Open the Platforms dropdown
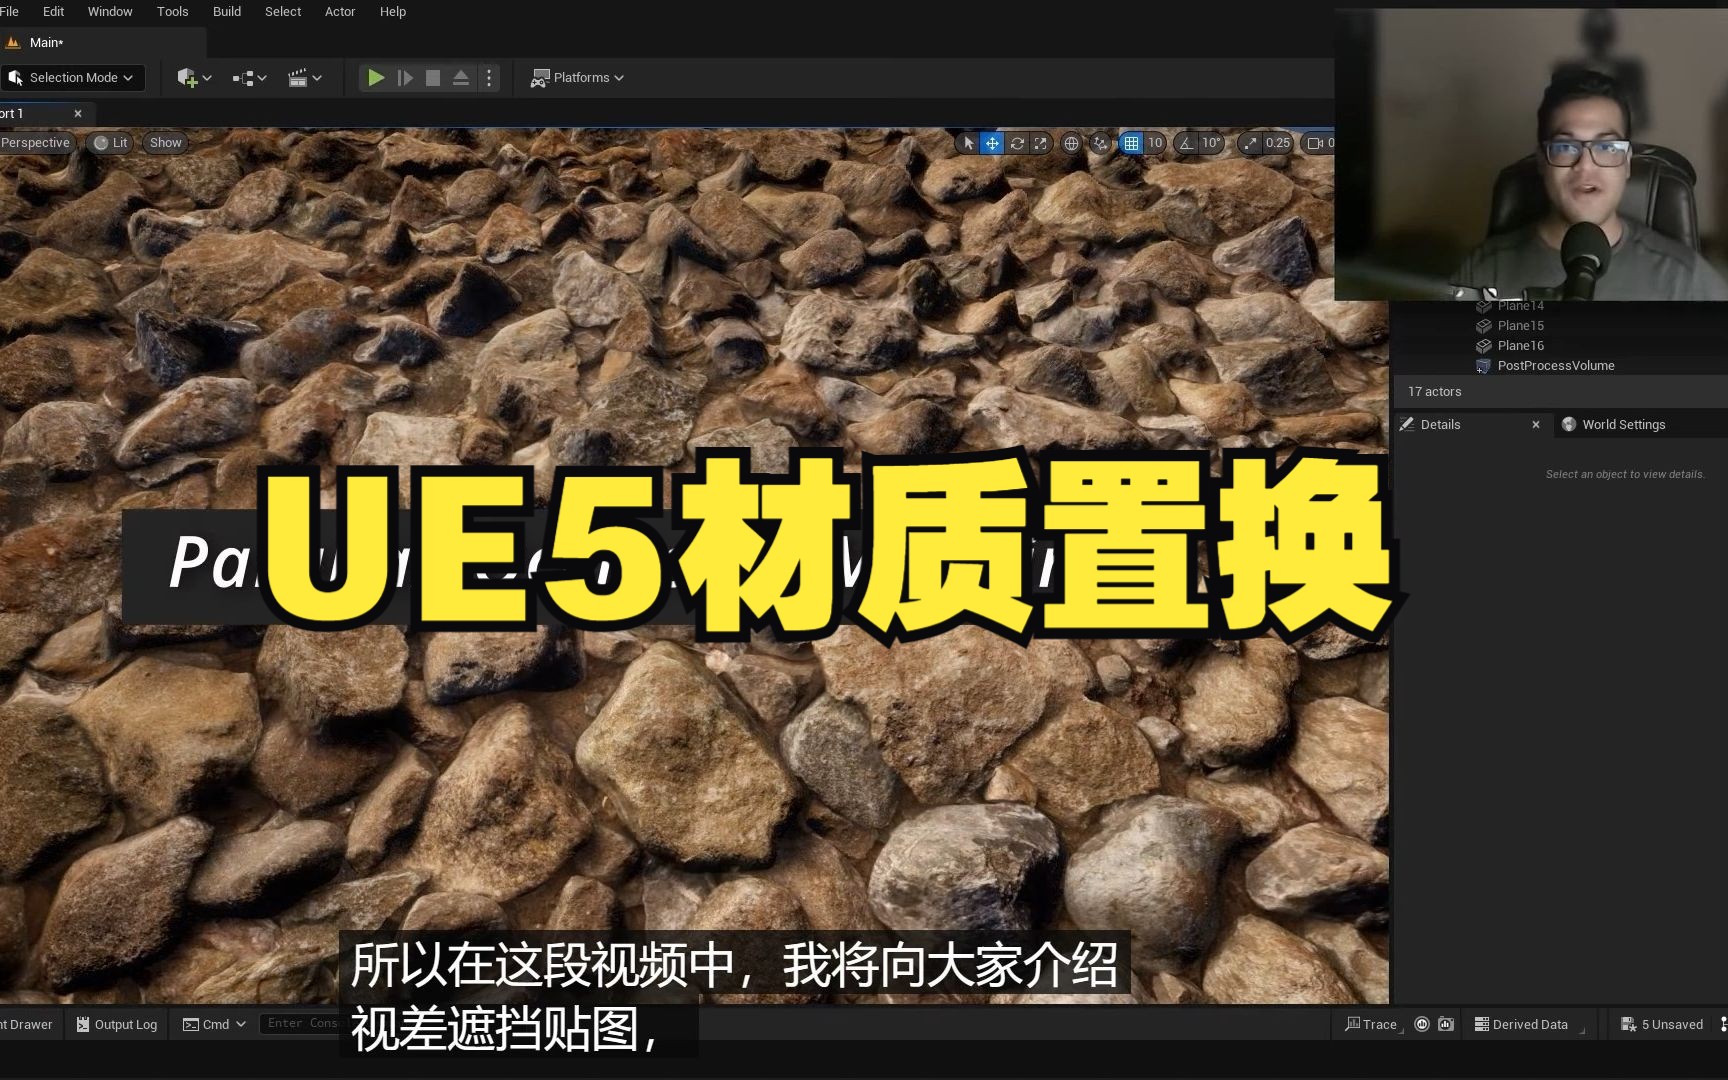Viewport: 1728px width, 1080px height. [577, 77]
